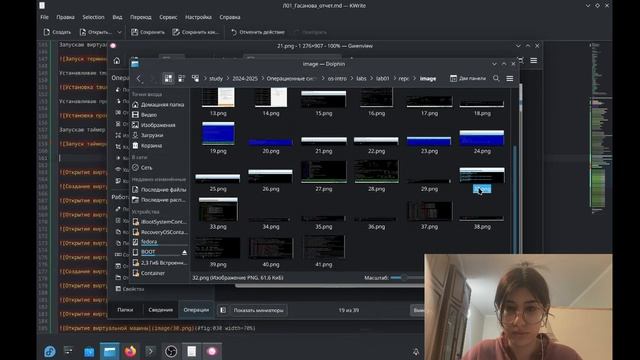The image size is (640, 360).
Task: Toggle Gwenview sidebar icon near thumbnails button
Action: [223, 310]
